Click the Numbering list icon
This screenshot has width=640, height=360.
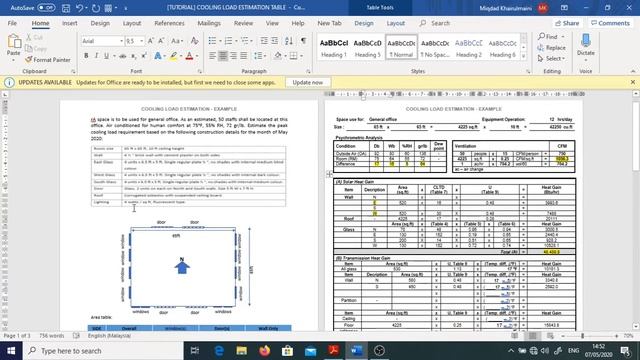coord(228,41)
